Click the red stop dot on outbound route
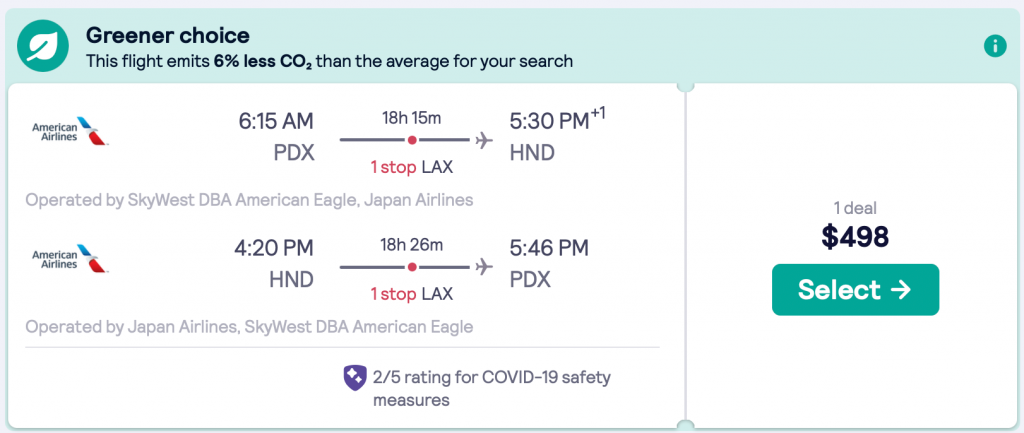 coord(412,140)
